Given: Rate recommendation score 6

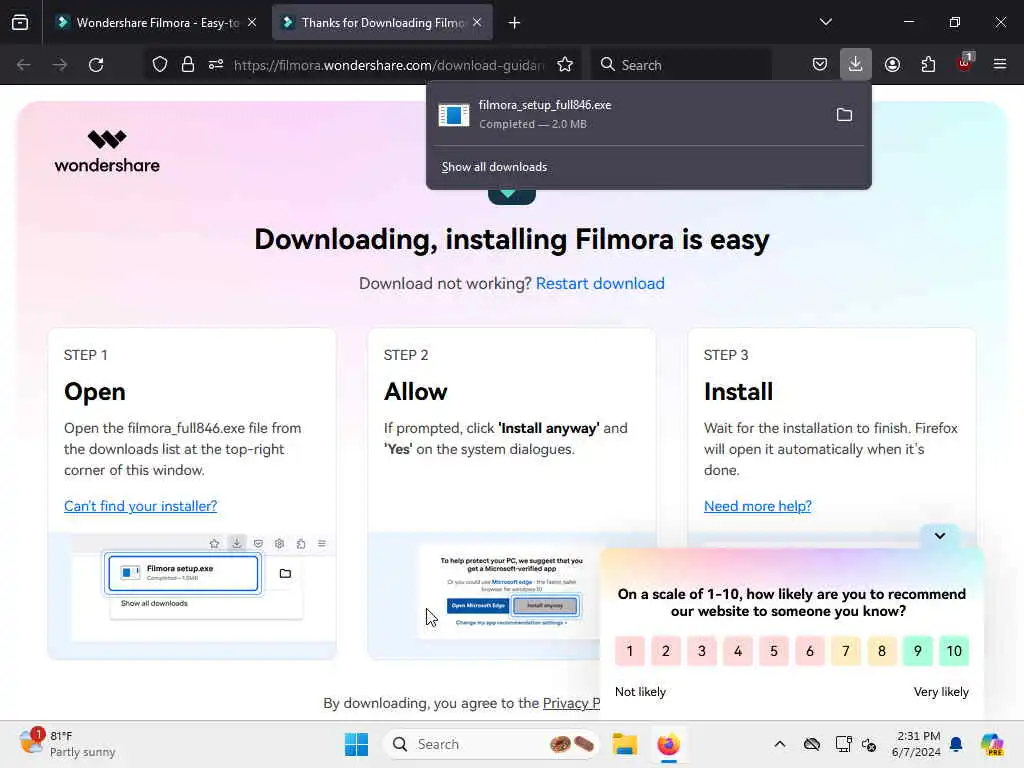Looking at the screenshot, I should 810,651.
